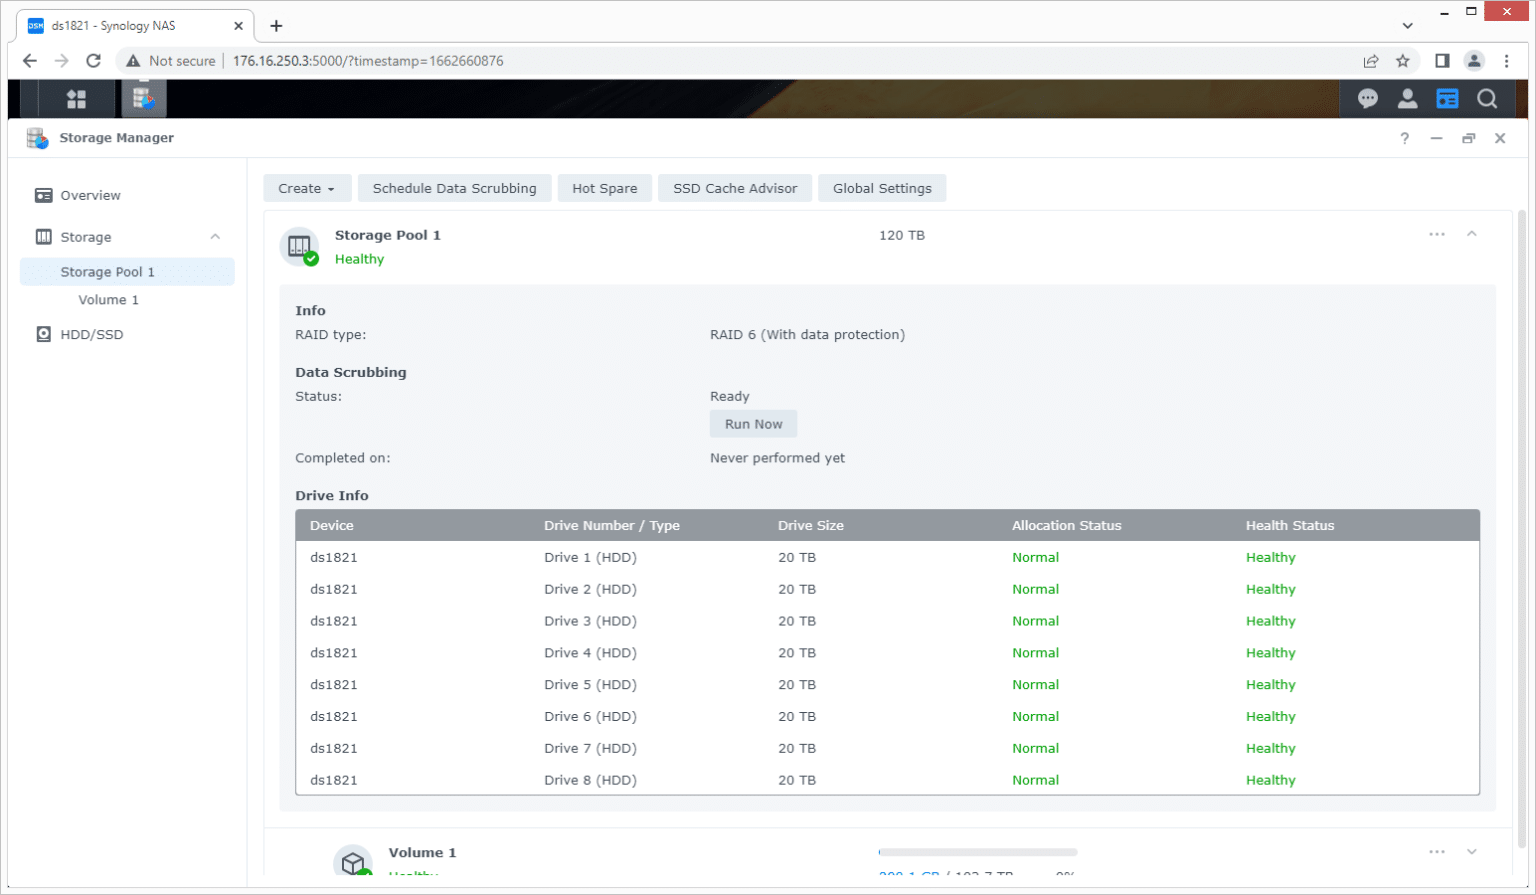The image size is (1536, 895).
Task: Open the DSM notifications chat icon
Action: coord(1367,98)
